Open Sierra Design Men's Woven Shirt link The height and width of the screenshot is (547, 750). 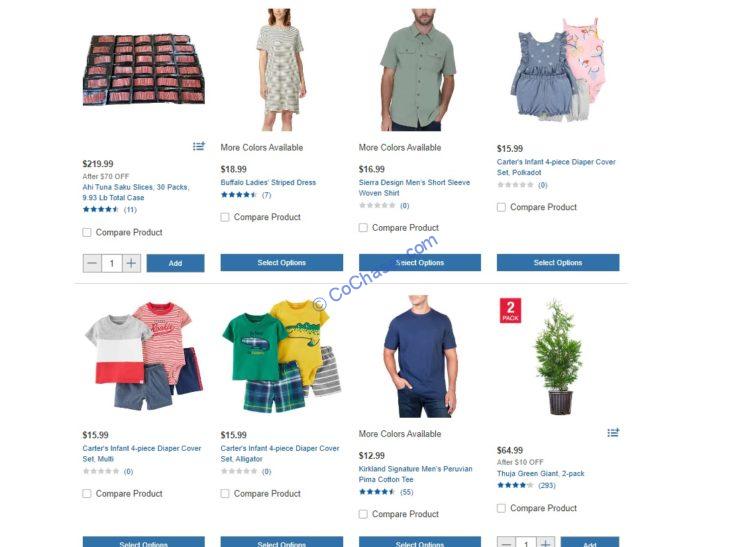click(414, 187)
